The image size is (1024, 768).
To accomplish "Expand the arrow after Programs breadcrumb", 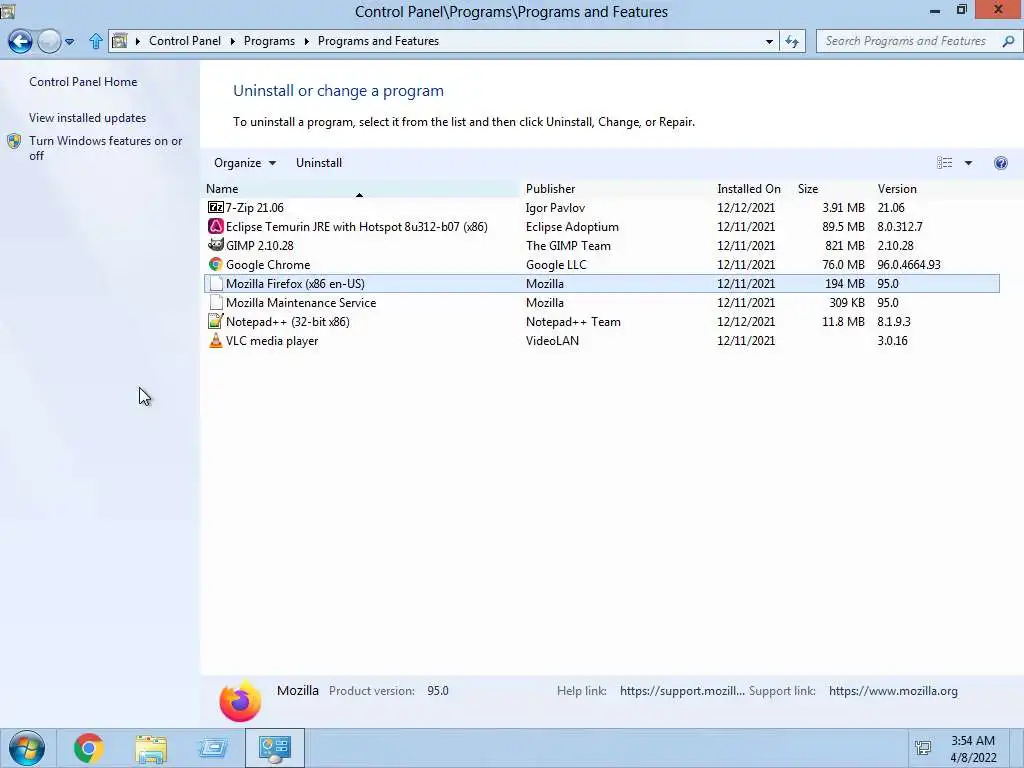I will click(306, 41).
